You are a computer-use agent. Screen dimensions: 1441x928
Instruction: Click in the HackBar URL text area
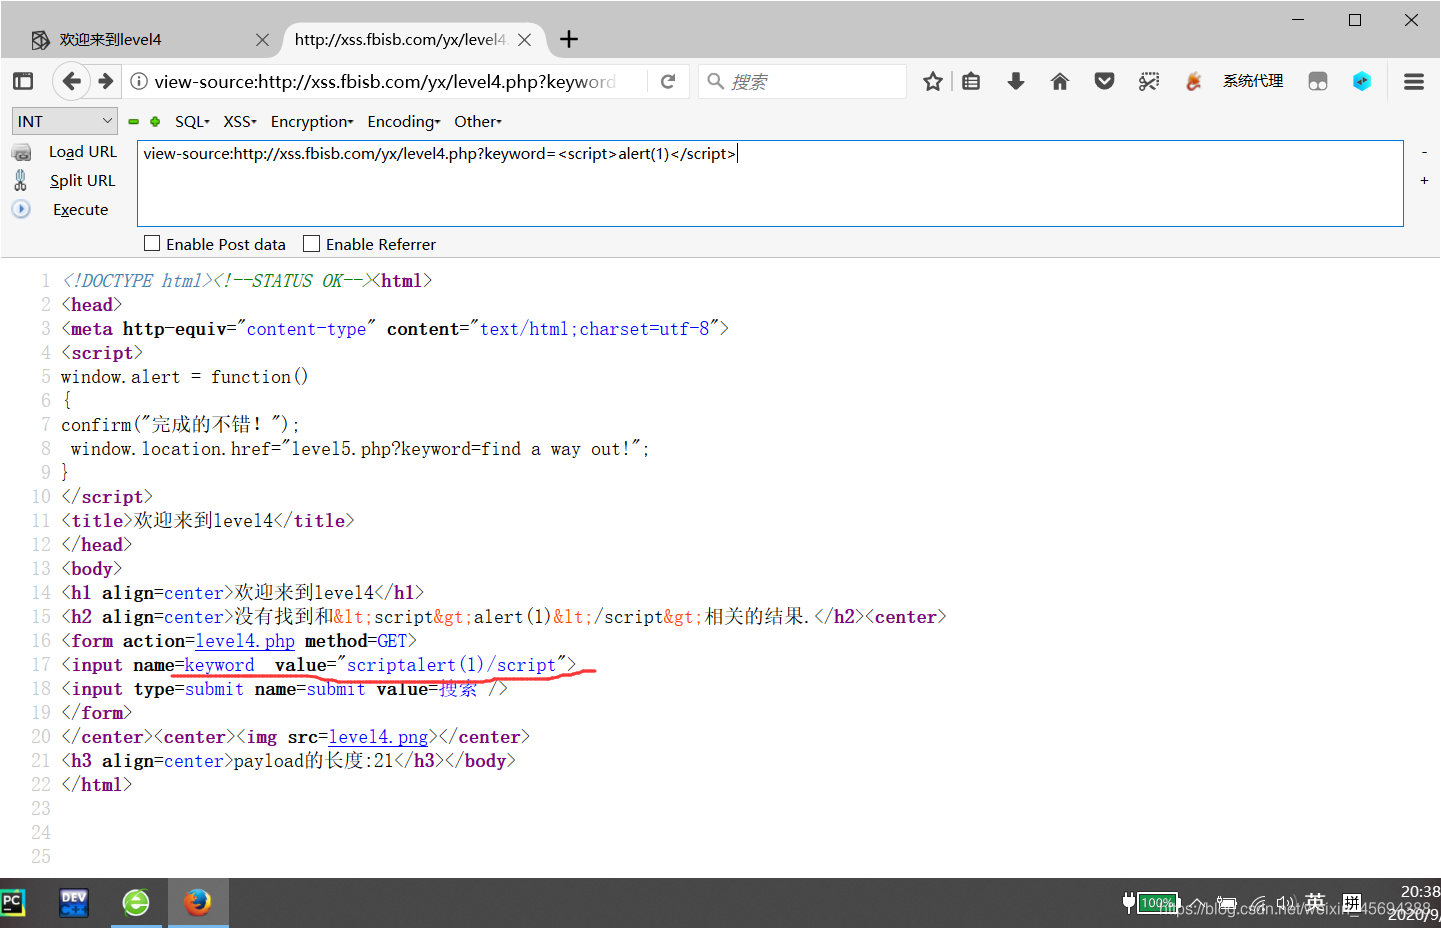point(770,183)
